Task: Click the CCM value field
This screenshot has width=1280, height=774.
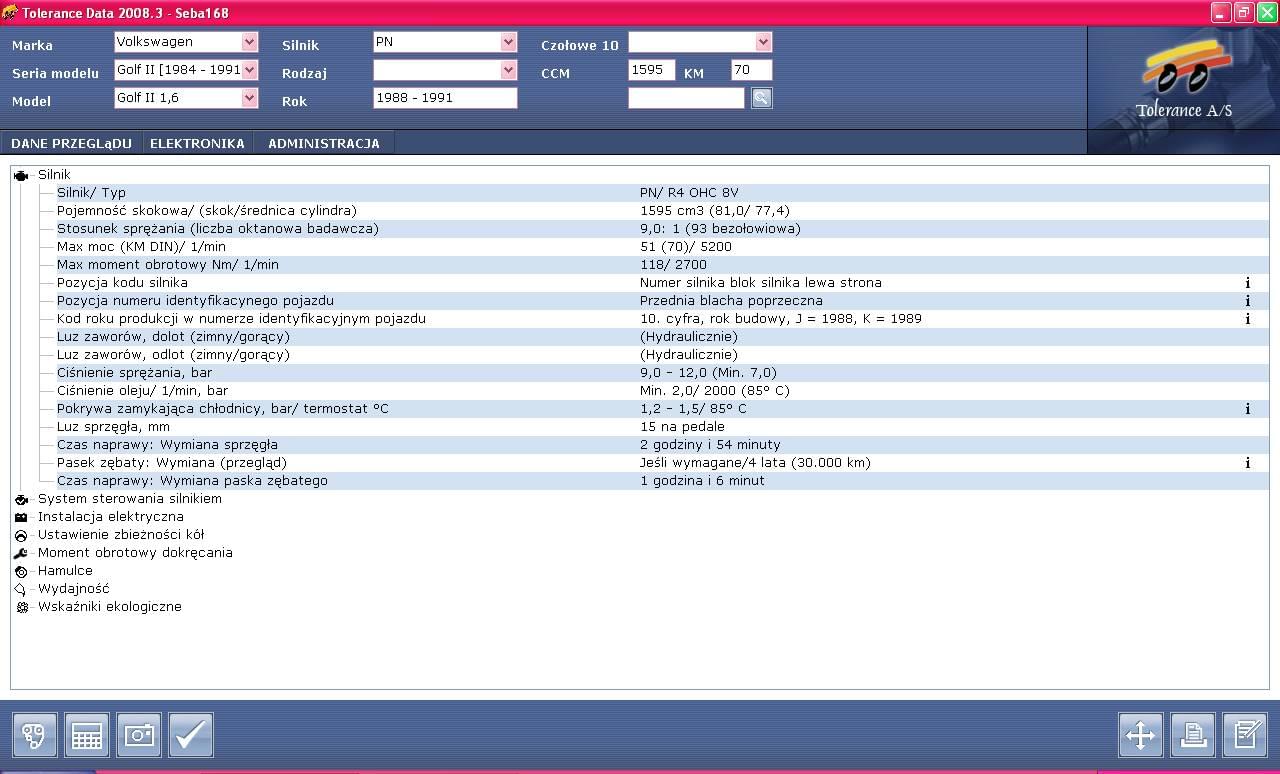Action: [652, 70]
